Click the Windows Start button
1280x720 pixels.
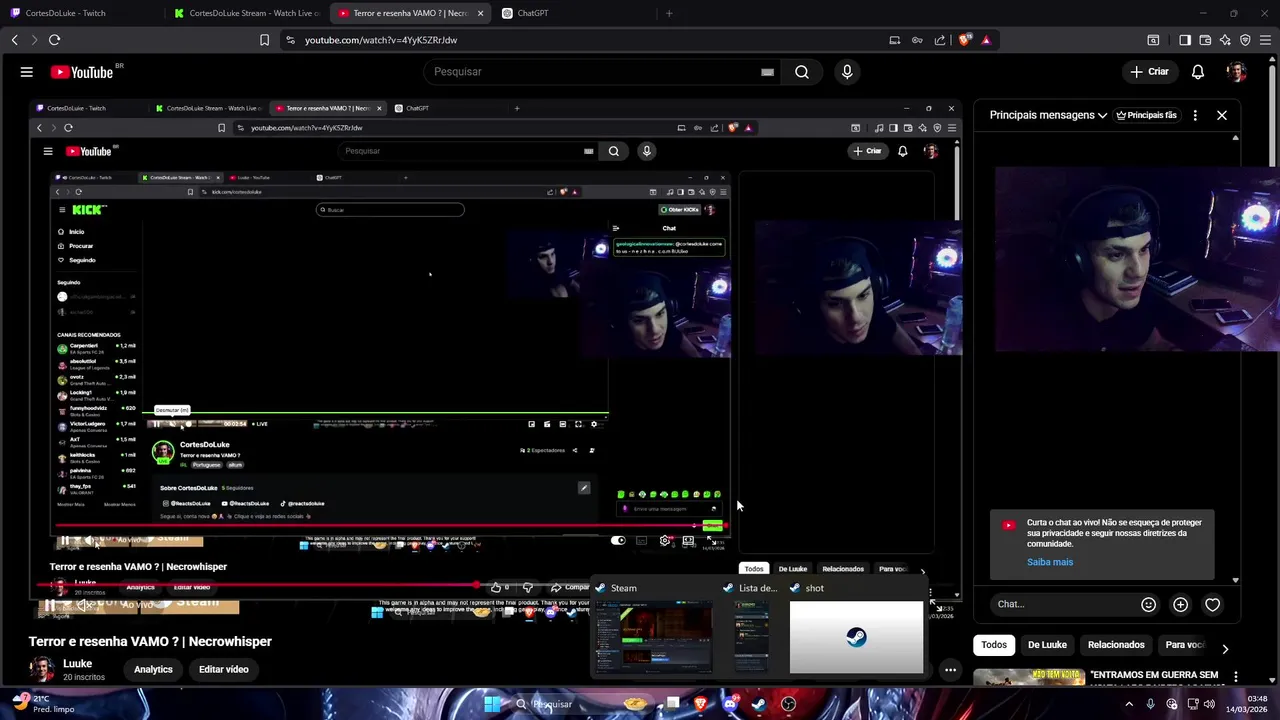[x=491, y=704]
